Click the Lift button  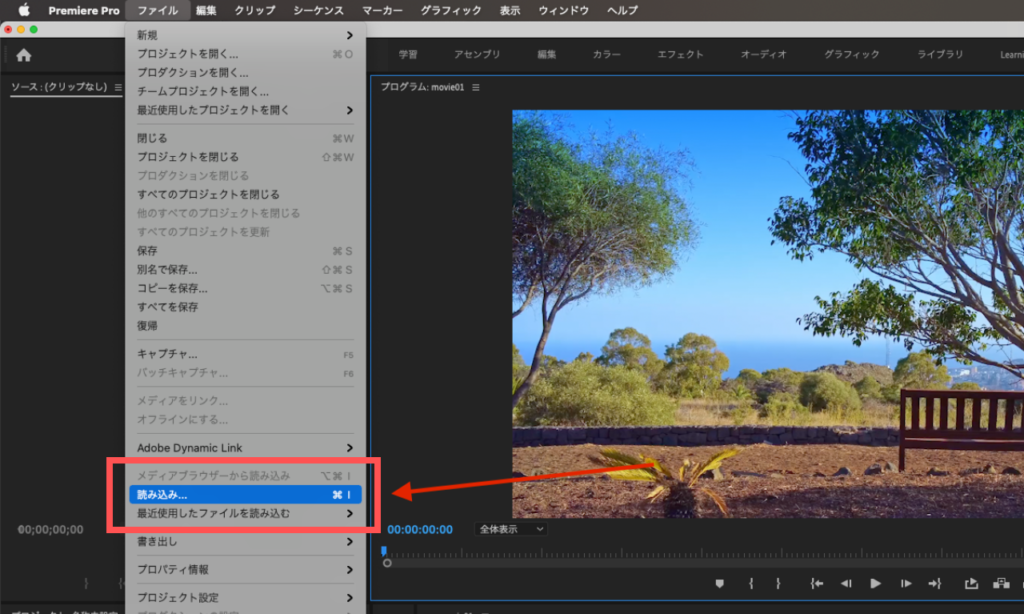971,583
